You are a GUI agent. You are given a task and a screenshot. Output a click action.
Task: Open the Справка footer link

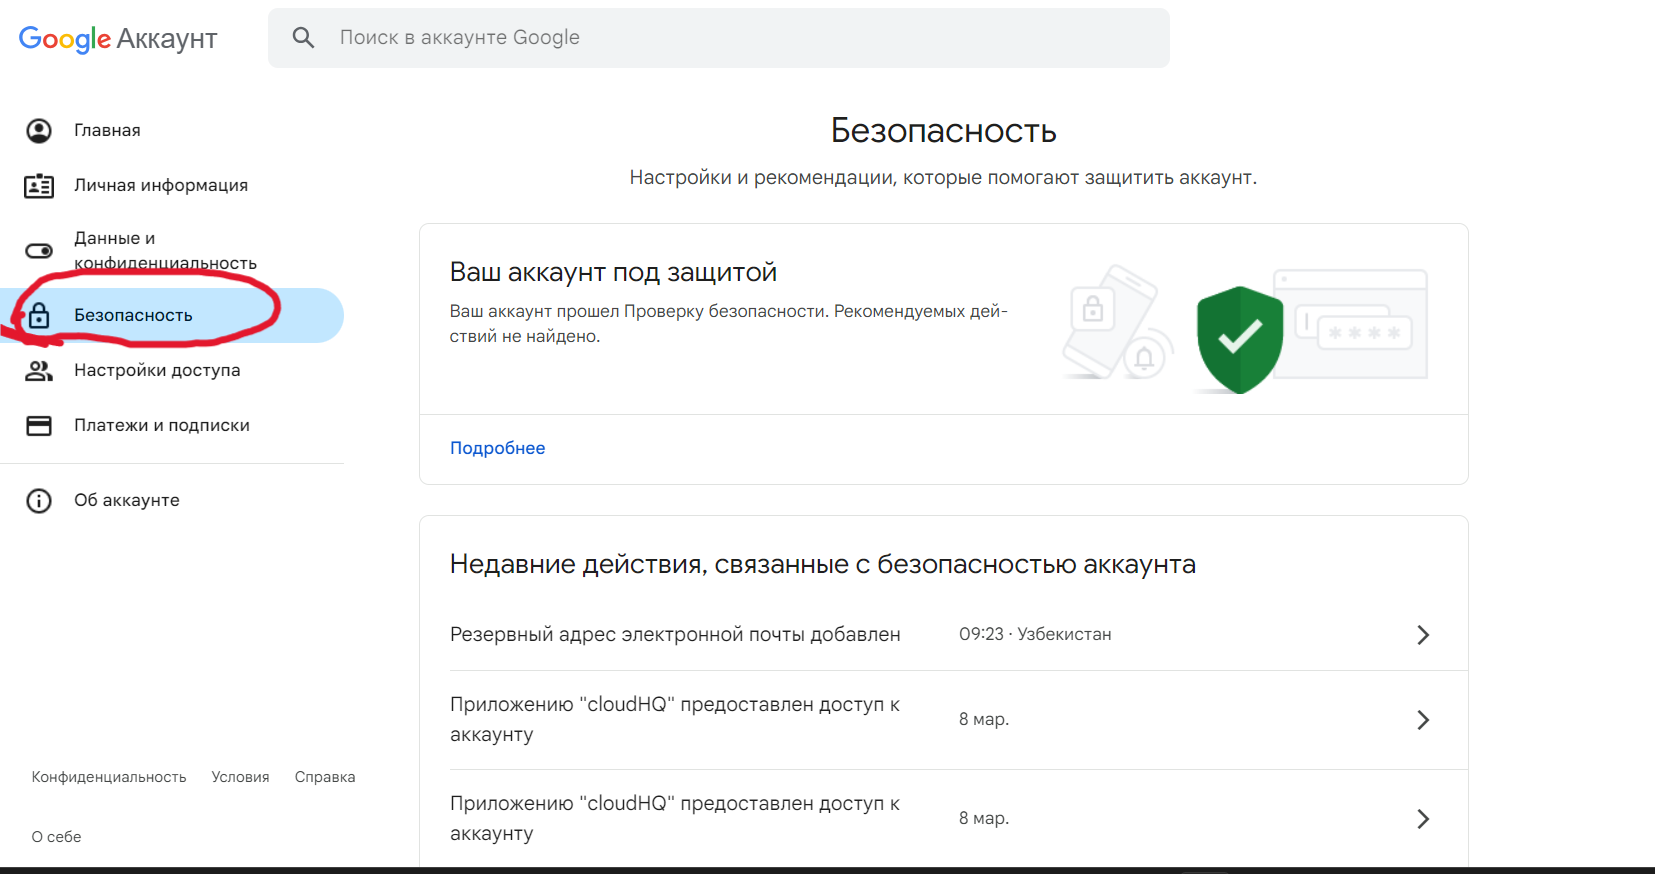pos(325,777)
